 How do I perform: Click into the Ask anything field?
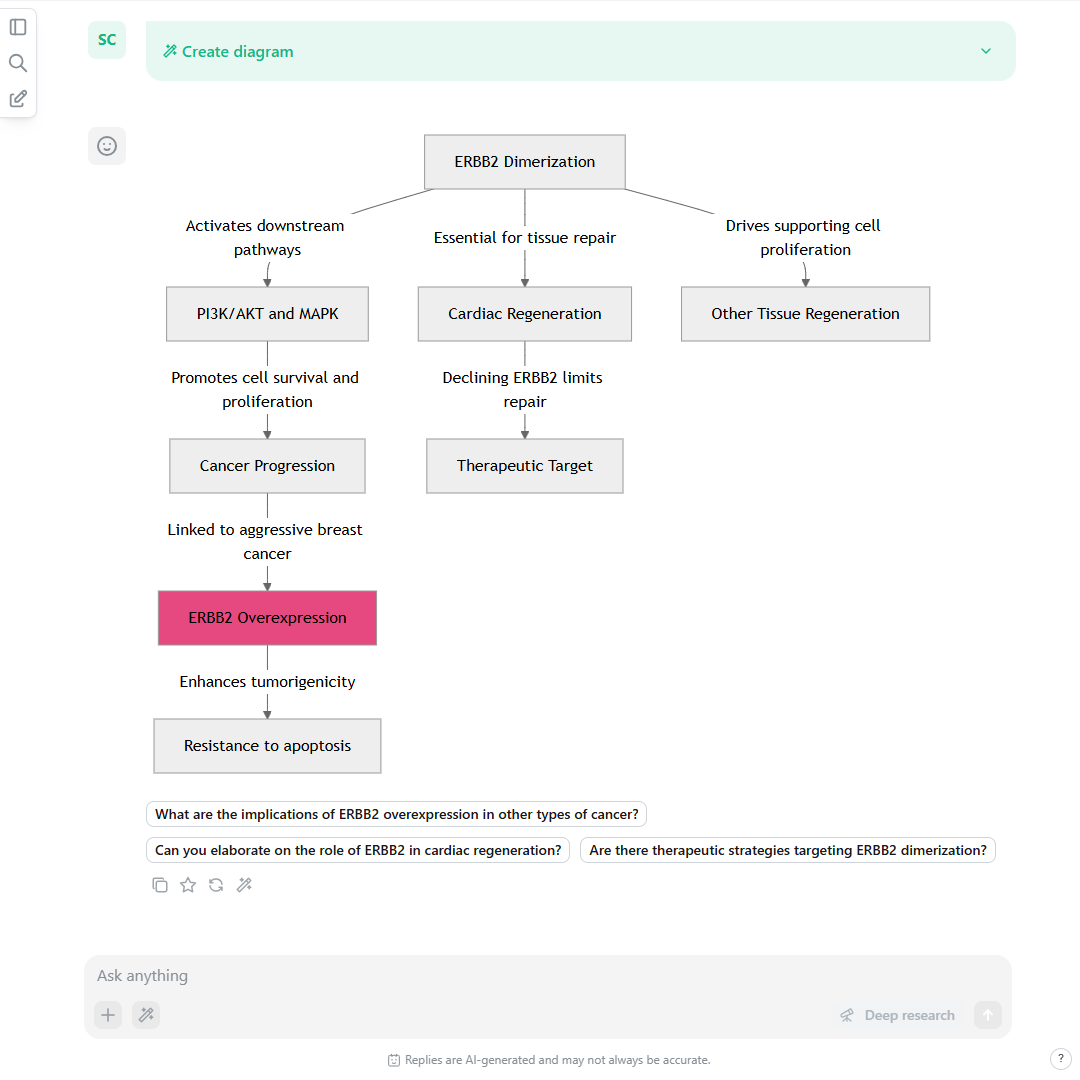[x=548, y=975]
